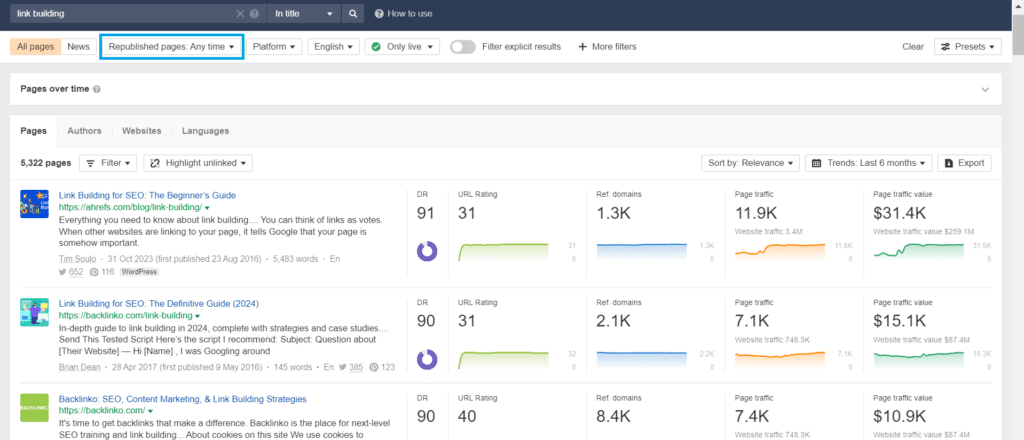
Task: Click the plus icon of More filters
Action: [x=583, y=47]
